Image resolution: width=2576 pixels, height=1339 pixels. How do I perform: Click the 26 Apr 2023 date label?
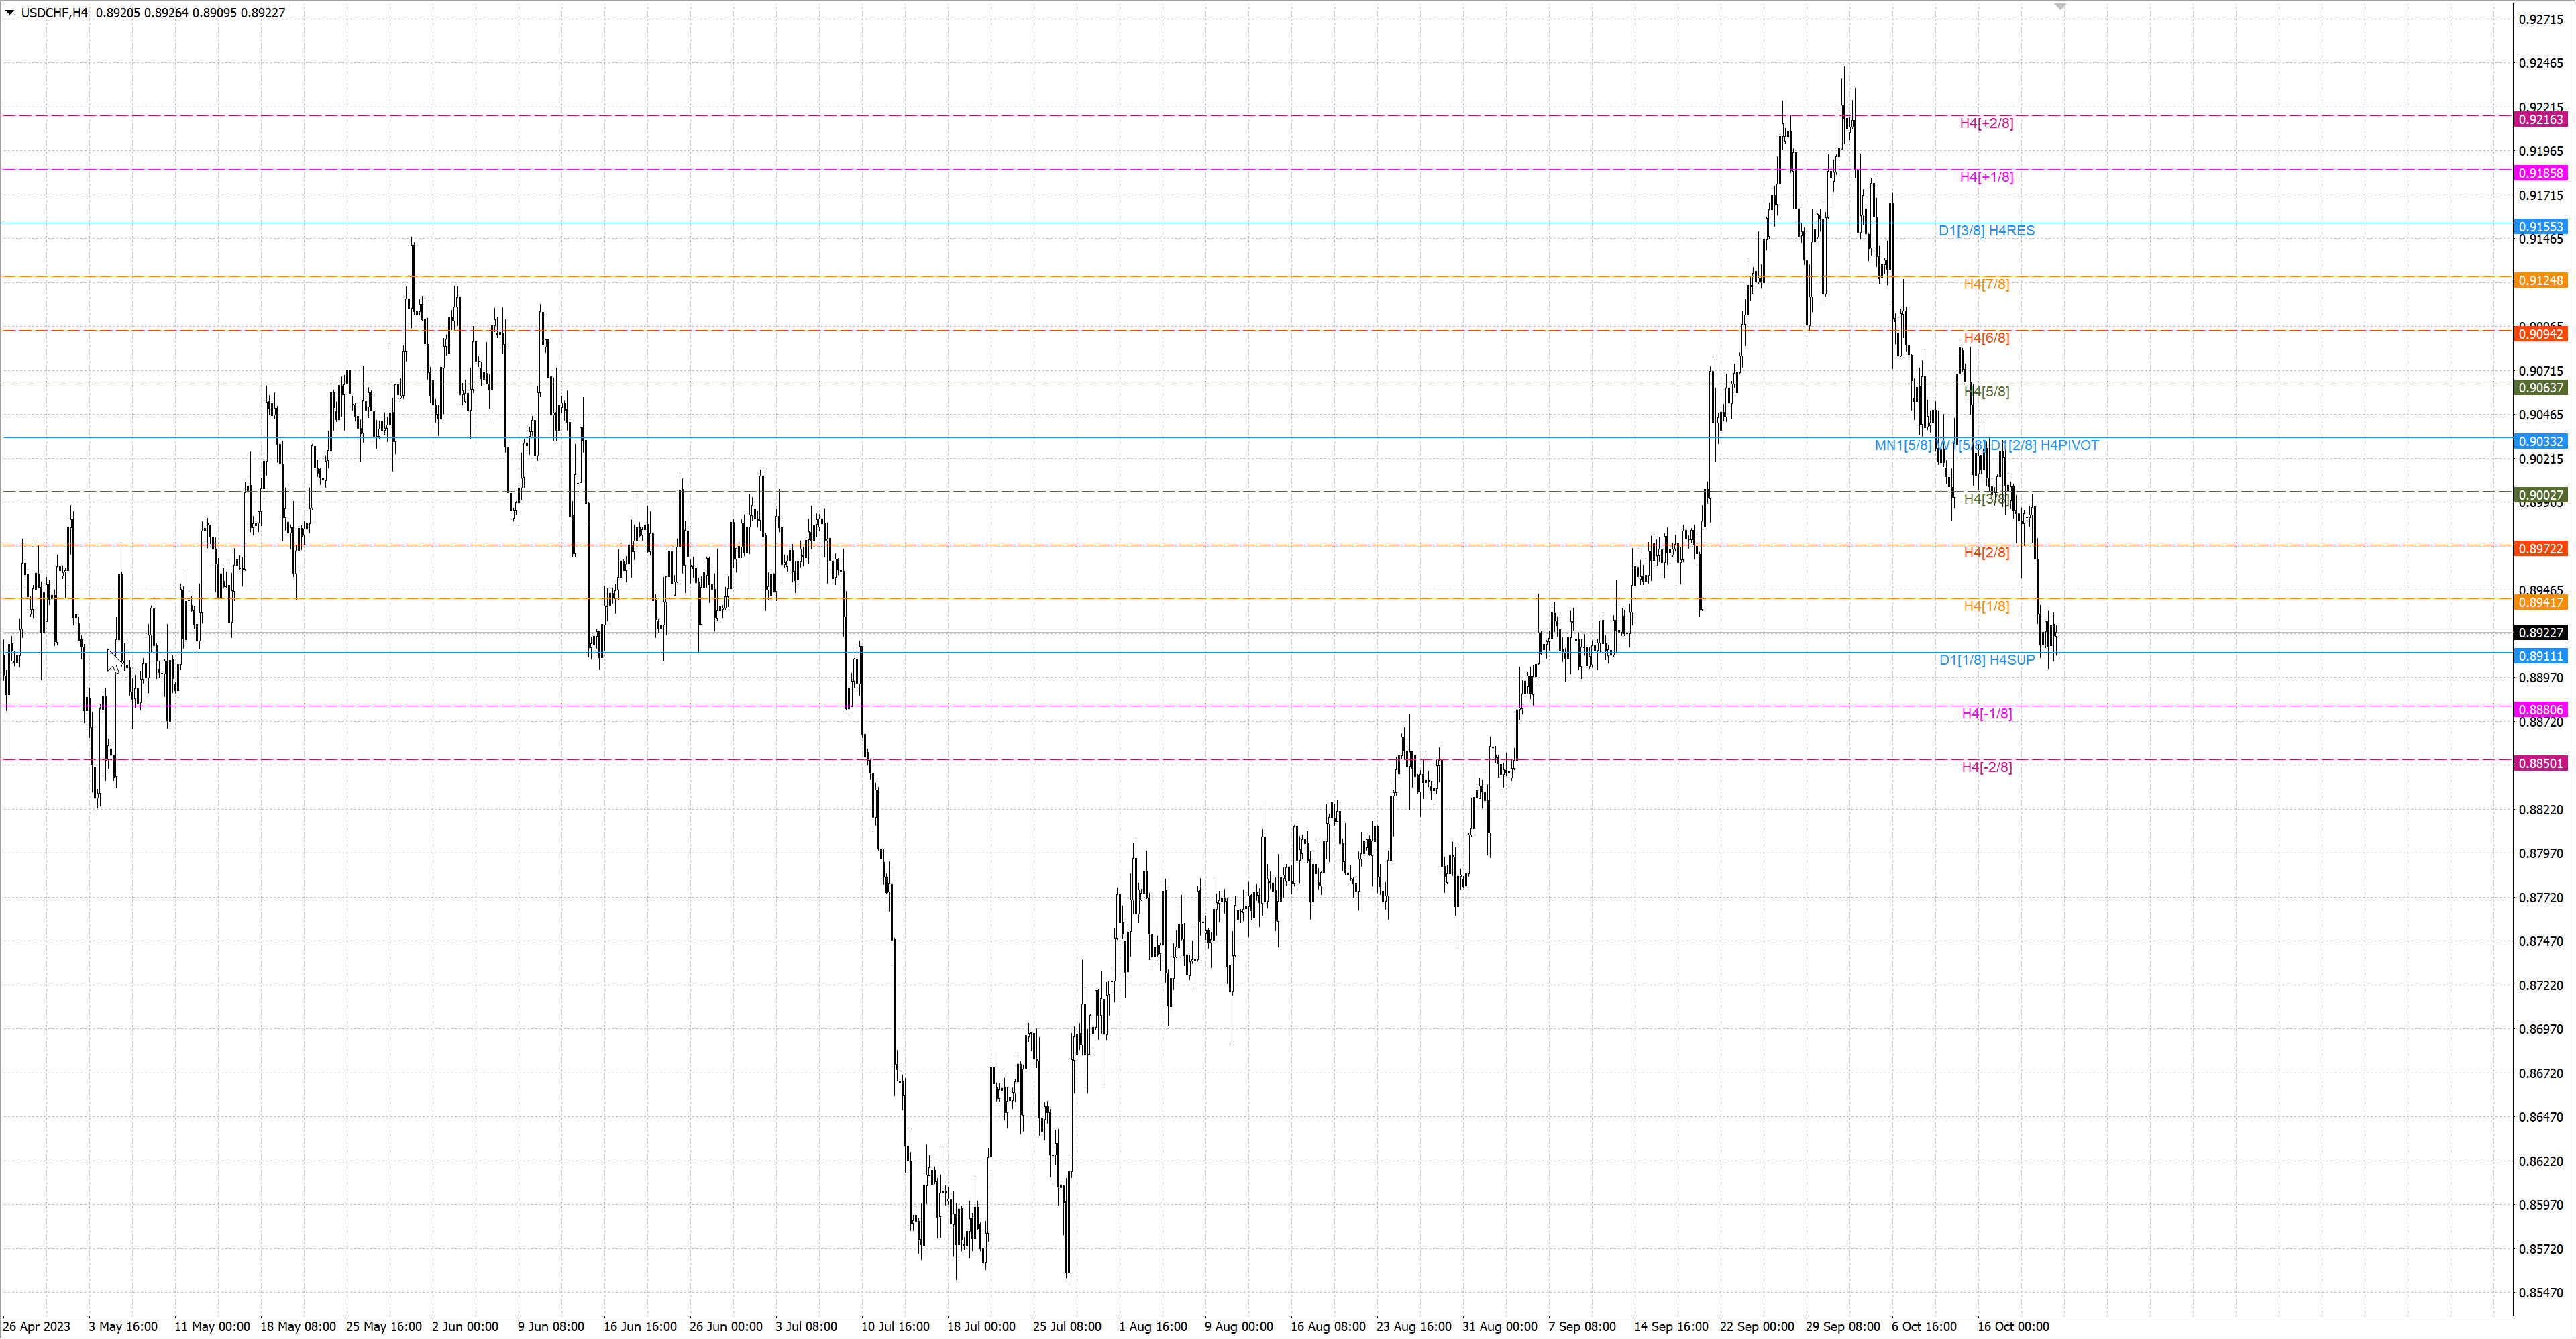click(37, 1327)
